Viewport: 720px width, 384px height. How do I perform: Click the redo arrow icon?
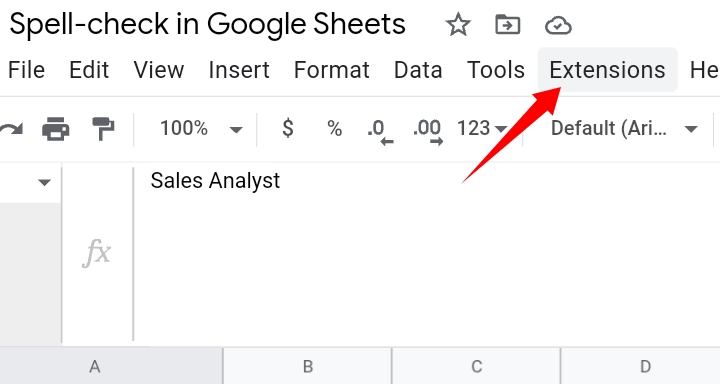click(x=11, y=129)
